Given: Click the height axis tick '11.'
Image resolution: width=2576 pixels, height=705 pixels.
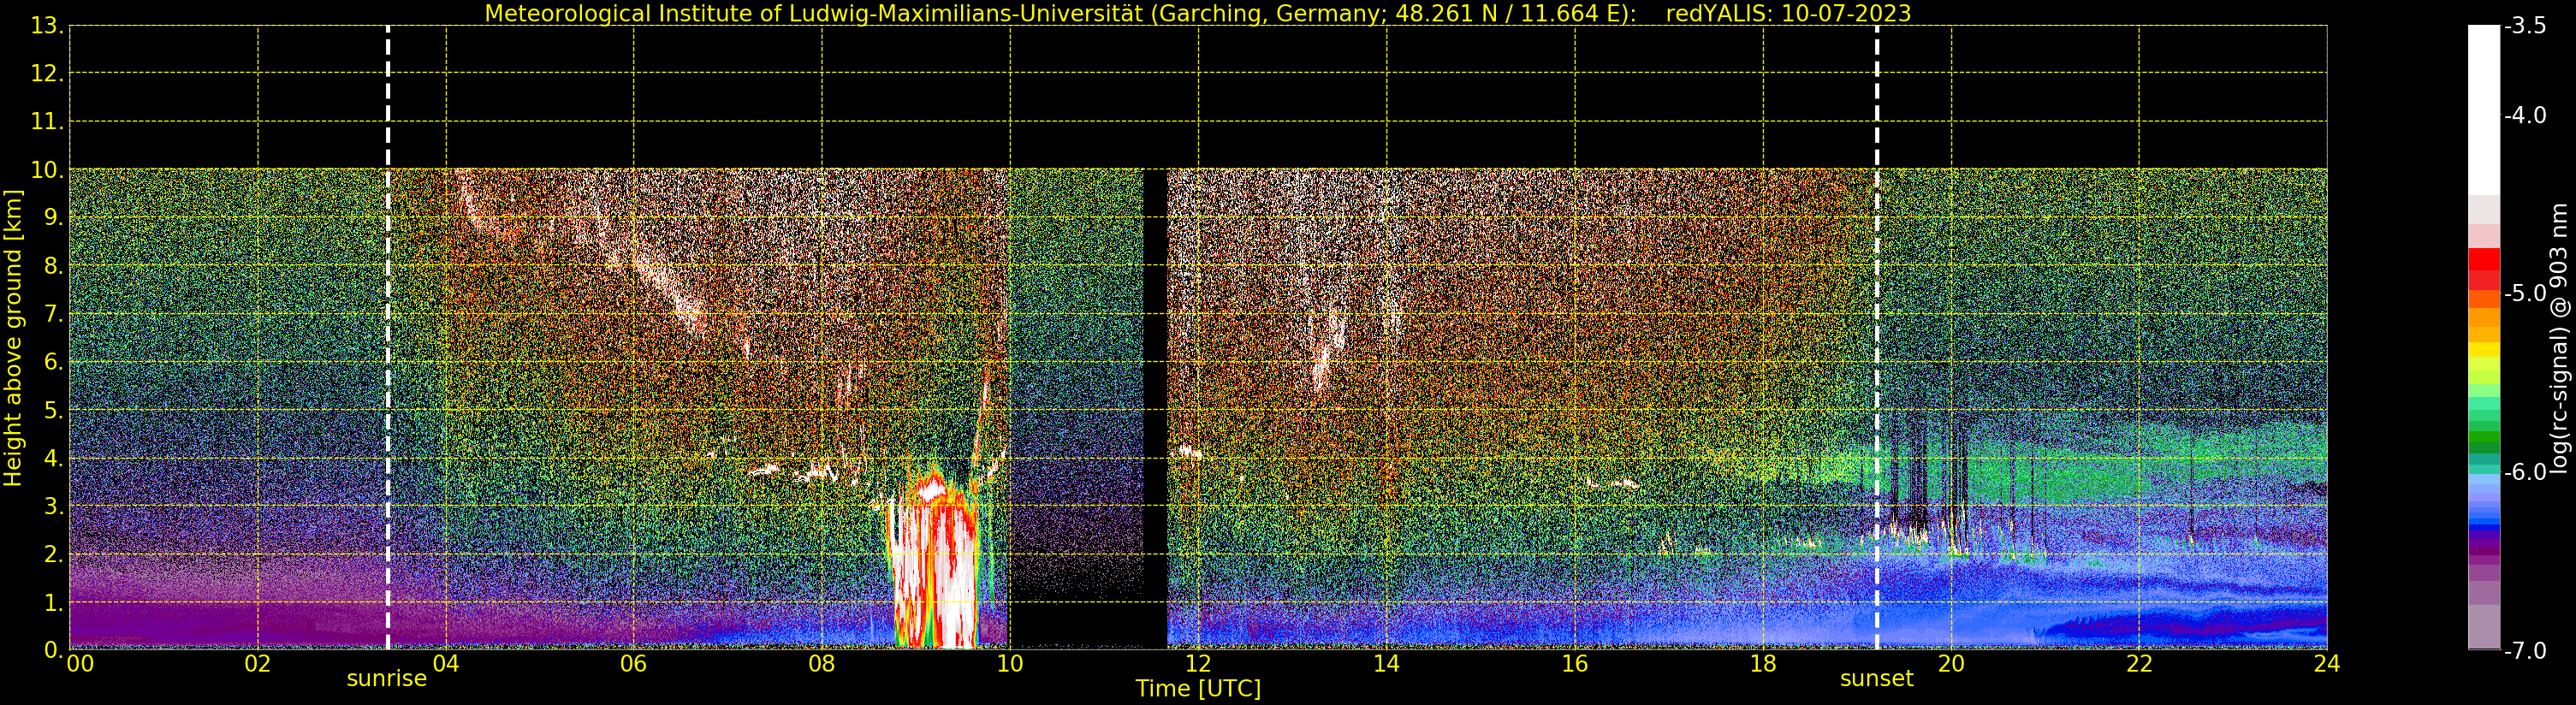Looking at the screenshot, I should pyautogui.click(x=47, y=122).
